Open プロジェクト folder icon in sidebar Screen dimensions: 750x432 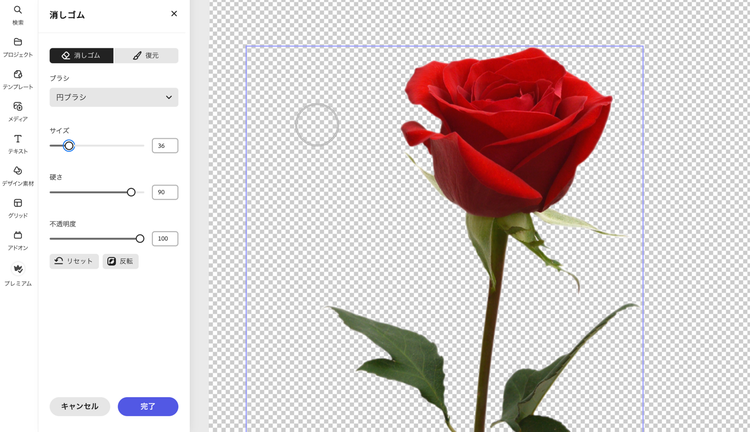[x=18, y=42]
